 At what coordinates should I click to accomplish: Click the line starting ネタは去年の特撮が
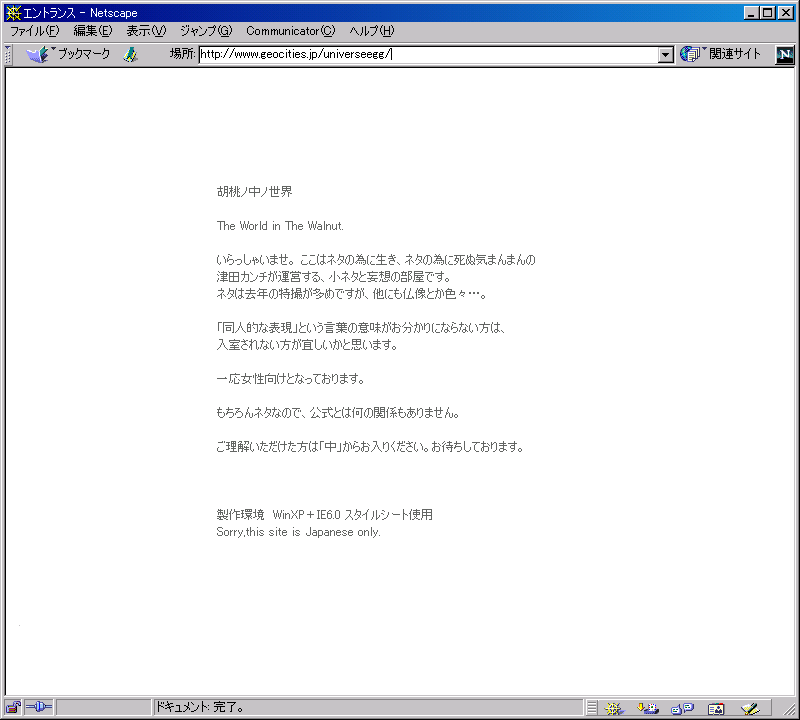click(352, 294)
